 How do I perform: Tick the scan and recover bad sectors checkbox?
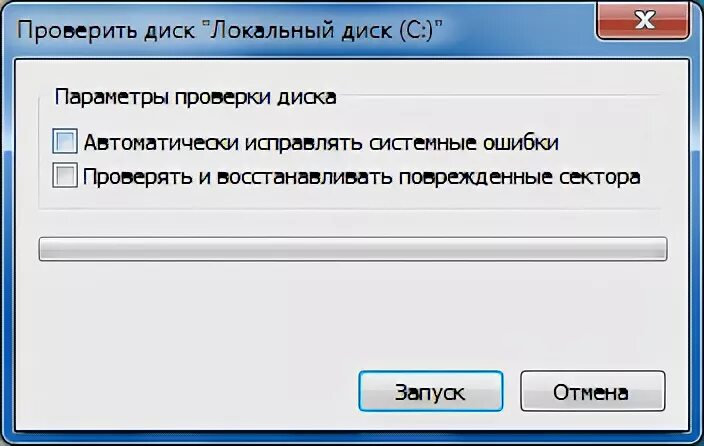tap(65, 176)
